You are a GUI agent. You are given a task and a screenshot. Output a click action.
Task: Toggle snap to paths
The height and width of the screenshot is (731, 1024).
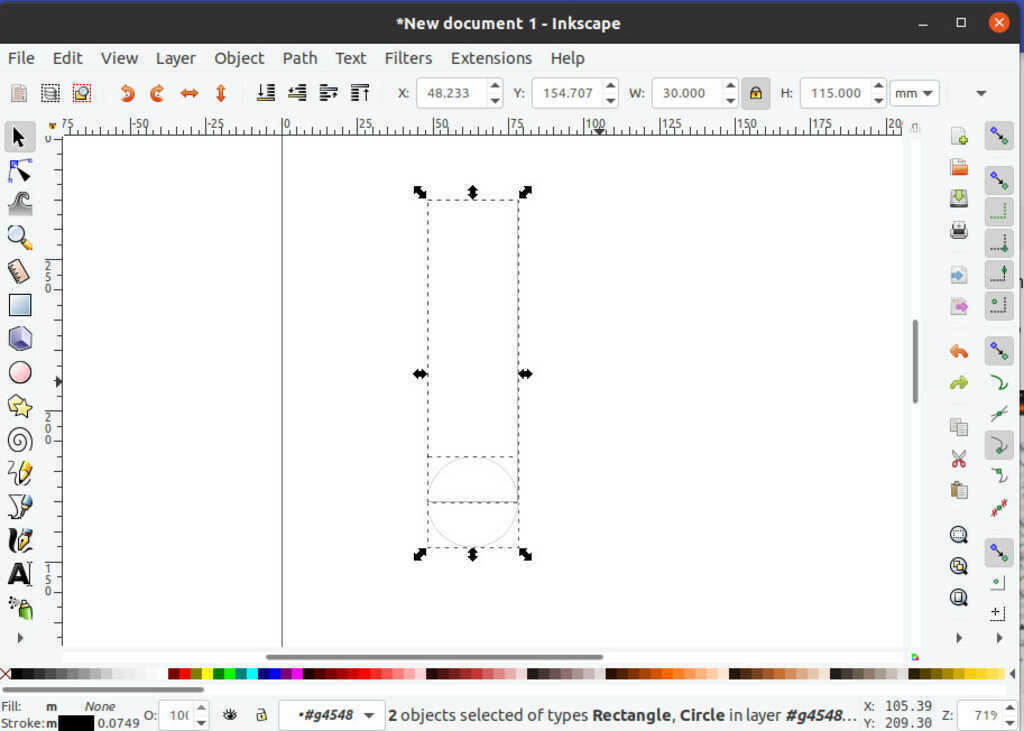click(999, 383)
